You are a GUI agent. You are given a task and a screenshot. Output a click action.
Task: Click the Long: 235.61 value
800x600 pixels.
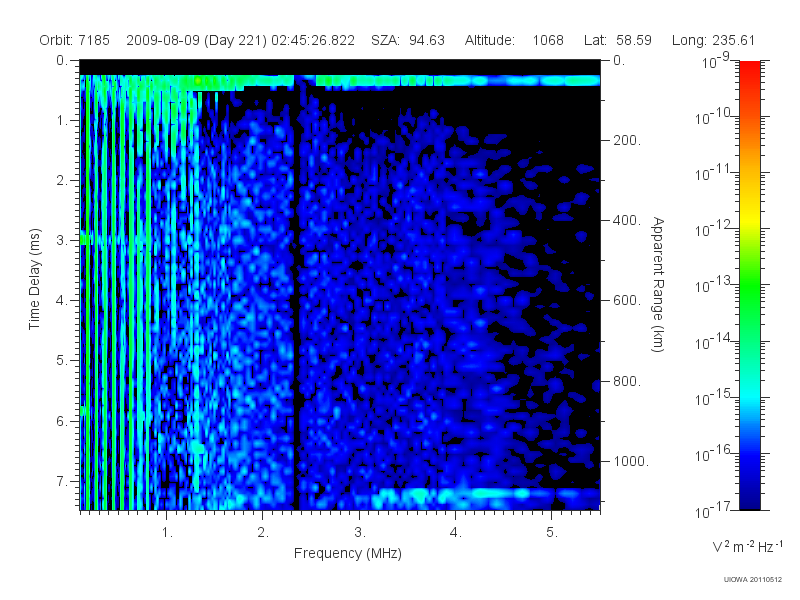[x=713, y=40]
